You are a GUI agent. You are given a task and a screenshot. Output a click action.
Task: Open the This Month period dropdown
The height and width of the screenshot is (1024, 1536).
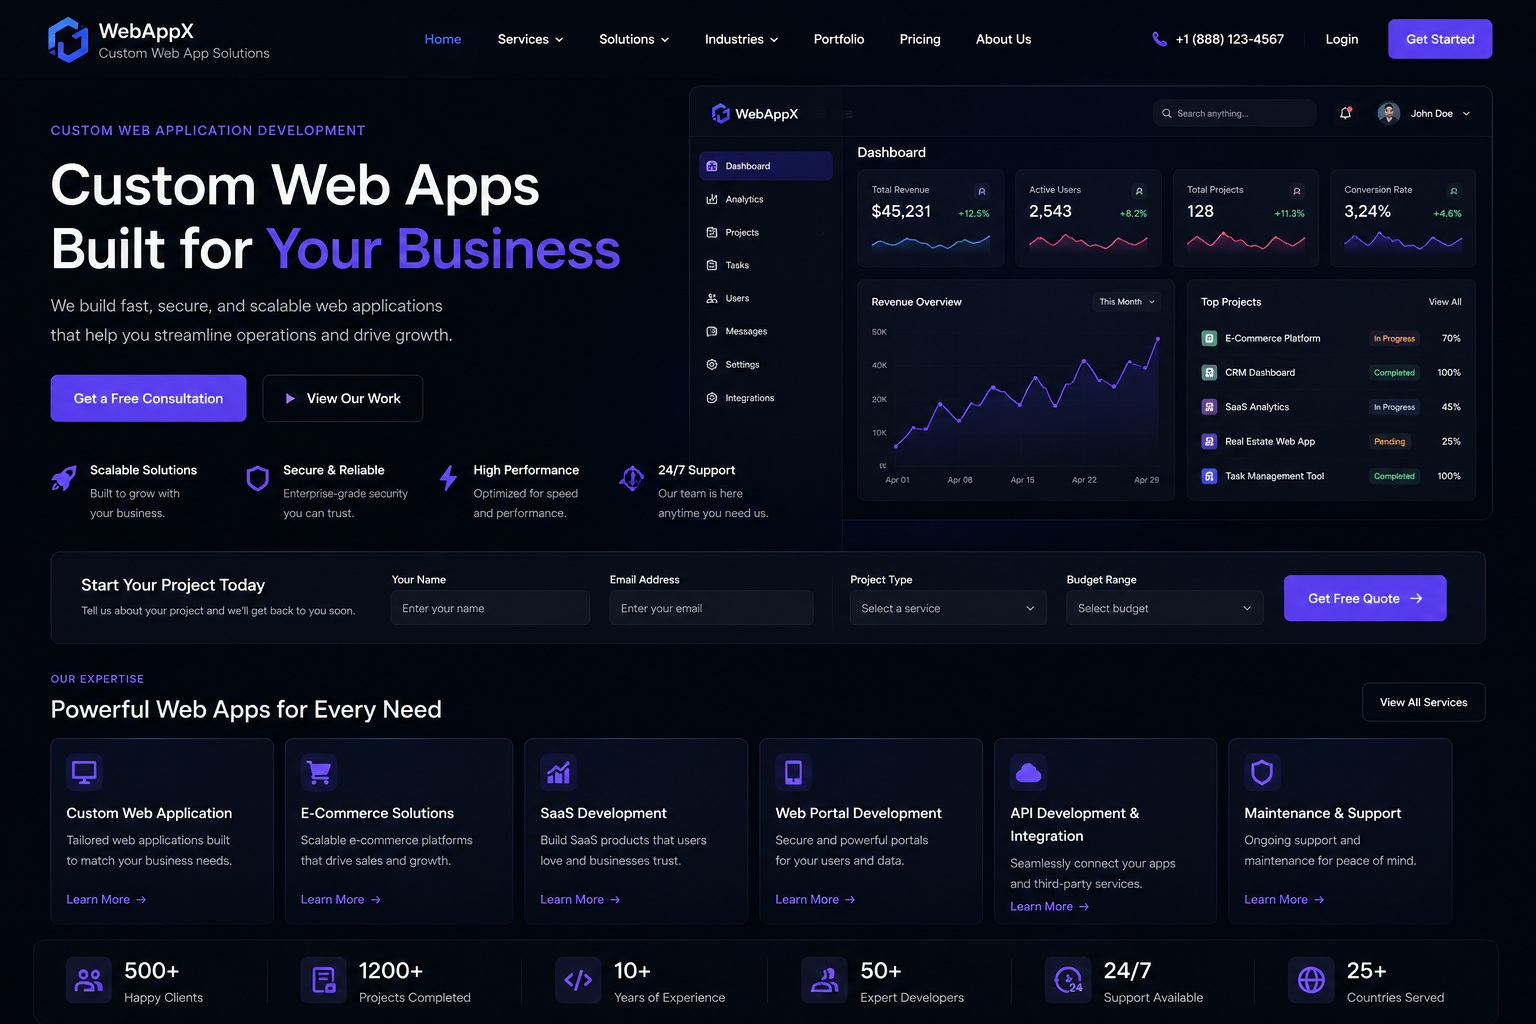click(x=1127, y=301)
